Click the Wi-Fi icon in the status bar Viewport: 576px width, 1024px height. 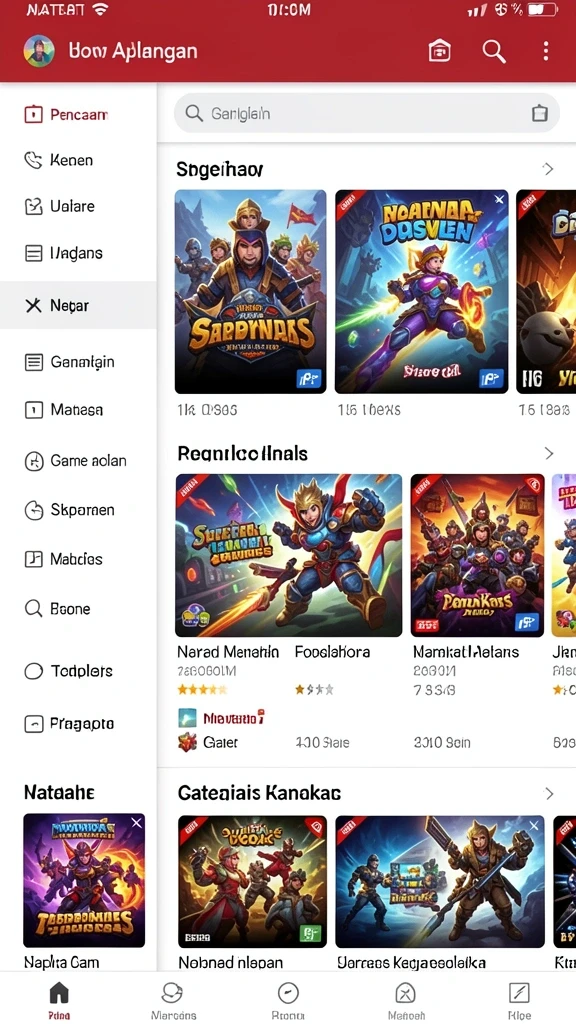[x=100, y=10]
